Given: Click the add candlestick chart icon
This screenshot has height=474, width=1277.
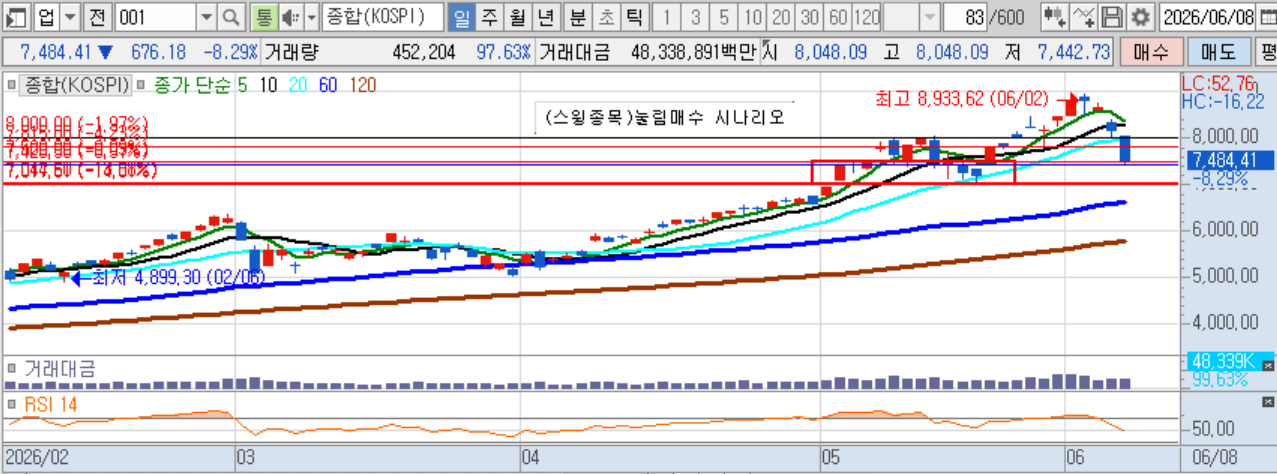Looking at the screenshot, I should (x=1054, y=17).
